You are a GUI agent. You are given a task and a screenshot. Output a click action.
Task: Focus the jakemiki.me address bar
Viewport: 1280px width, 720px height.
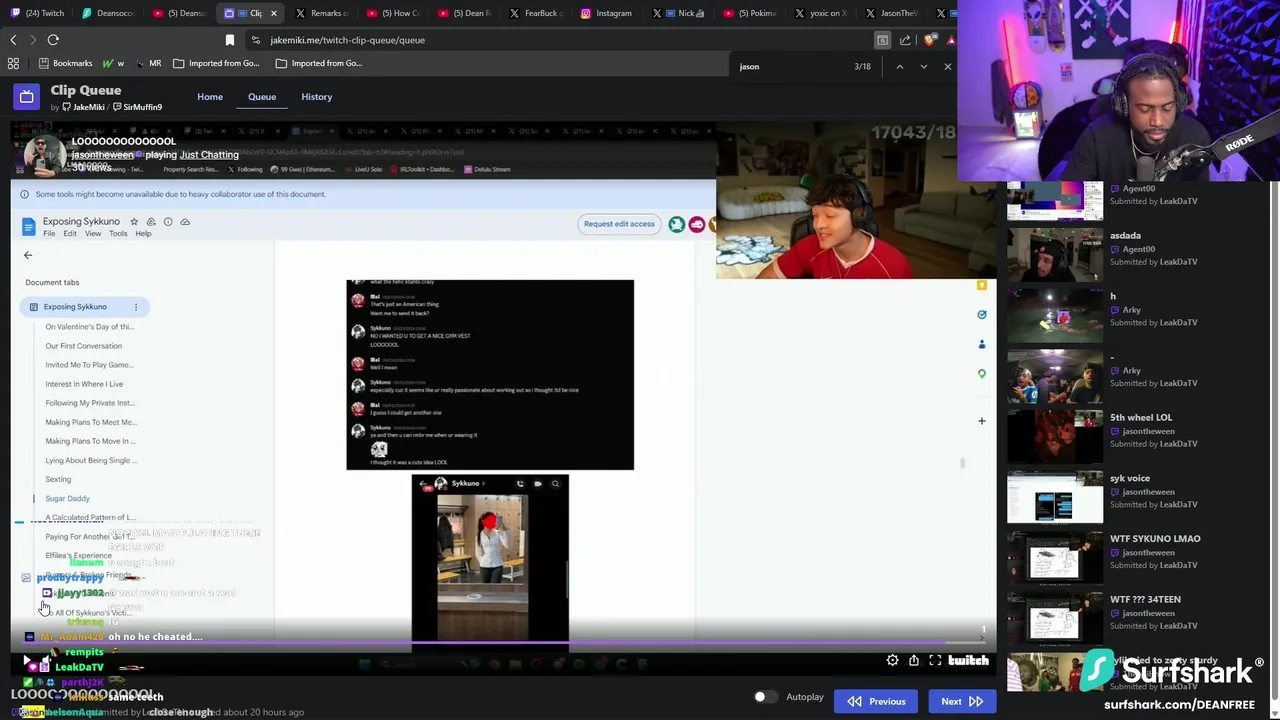(560, 40)
